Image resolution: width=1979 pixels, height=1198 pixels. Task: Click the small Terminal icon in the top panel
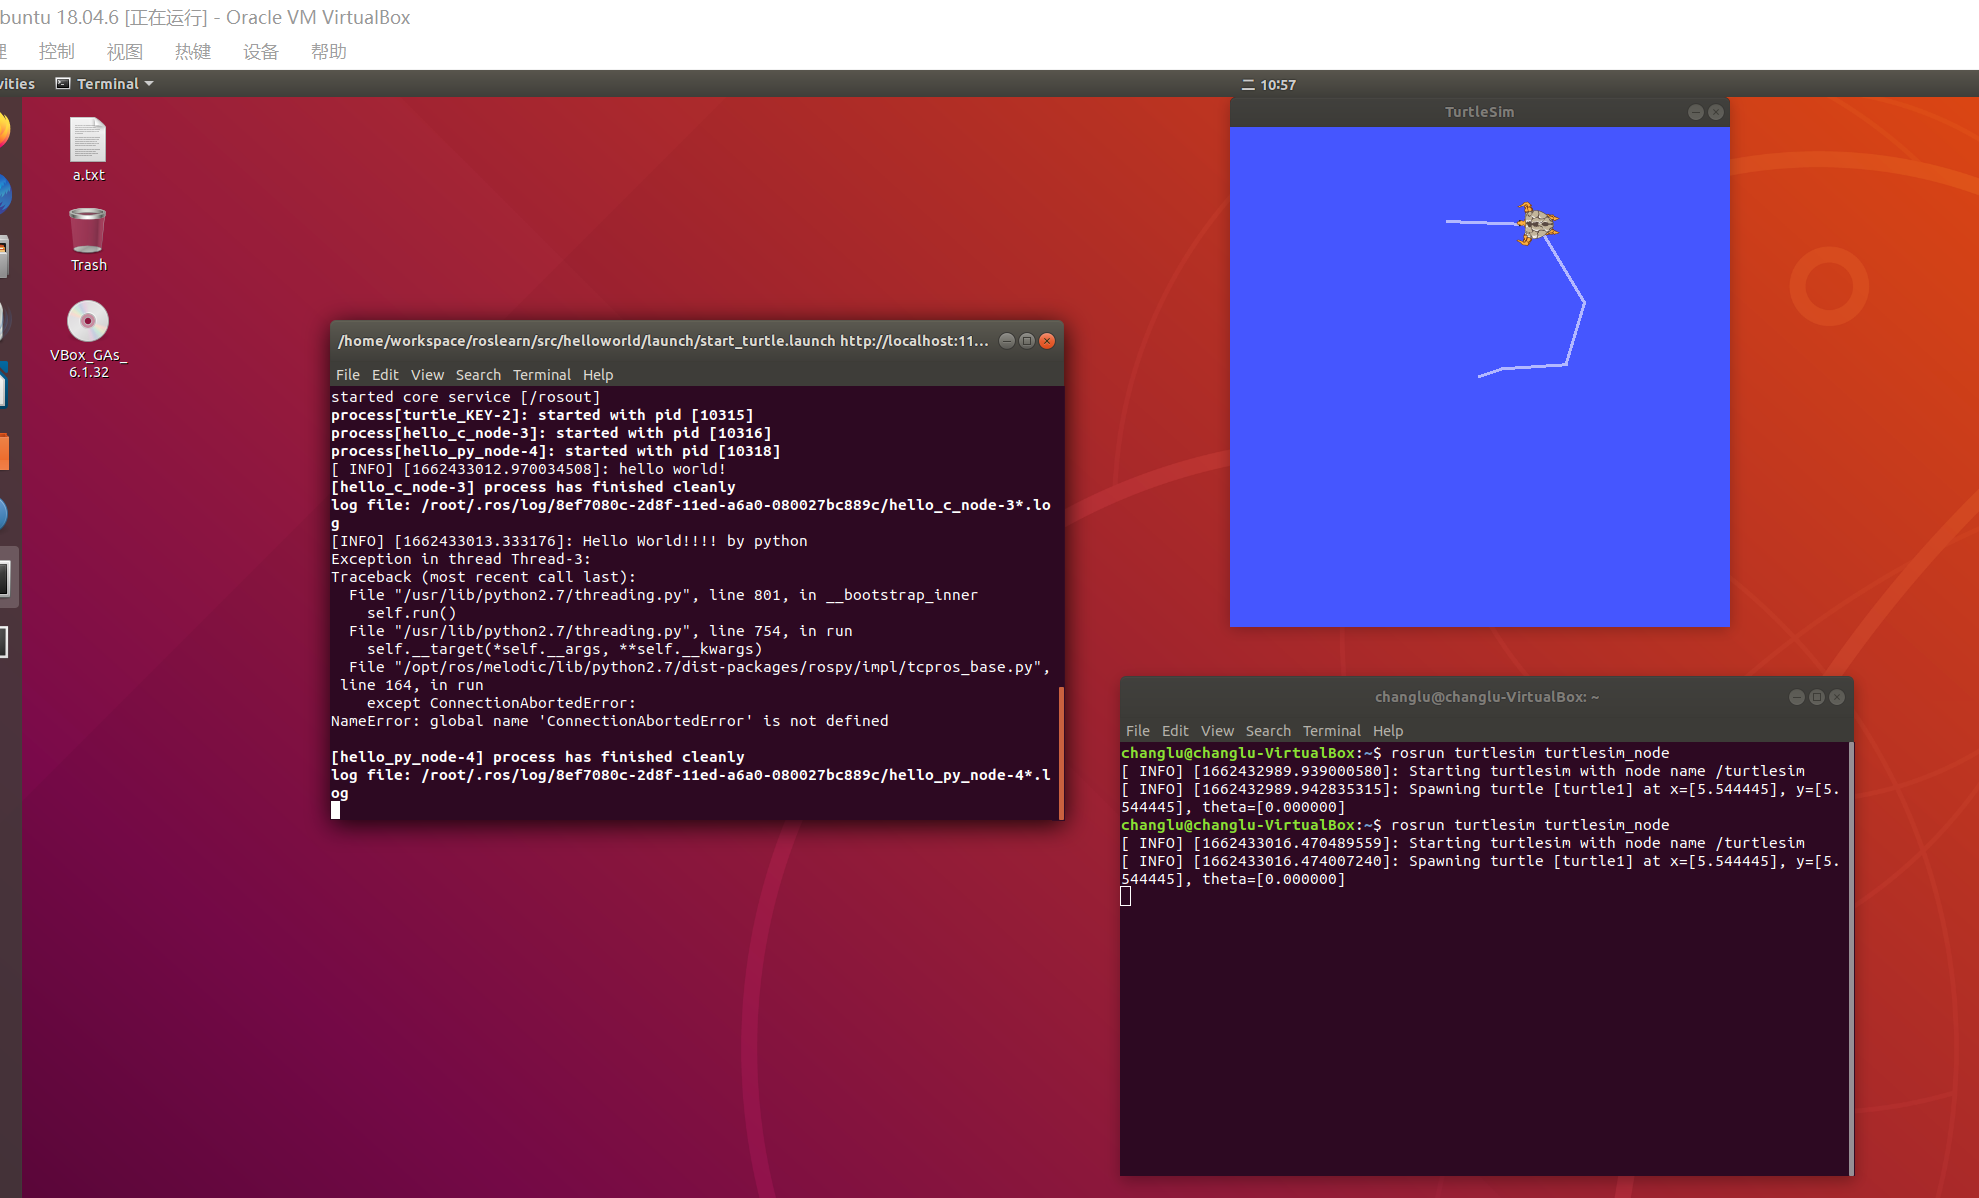tap(62, 83)
